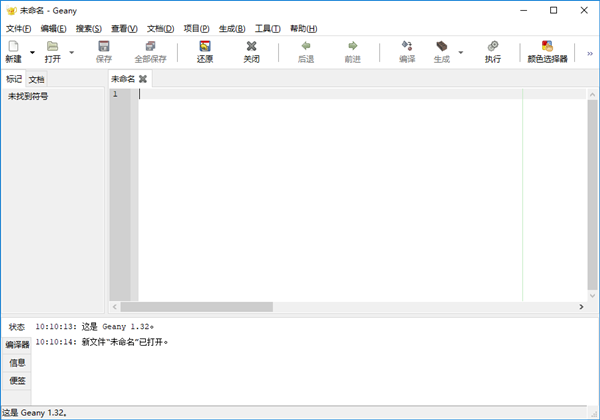Click the Geany app icon in title bar
The height and width of the screenshot is (420, 600).
click(11, 11)
